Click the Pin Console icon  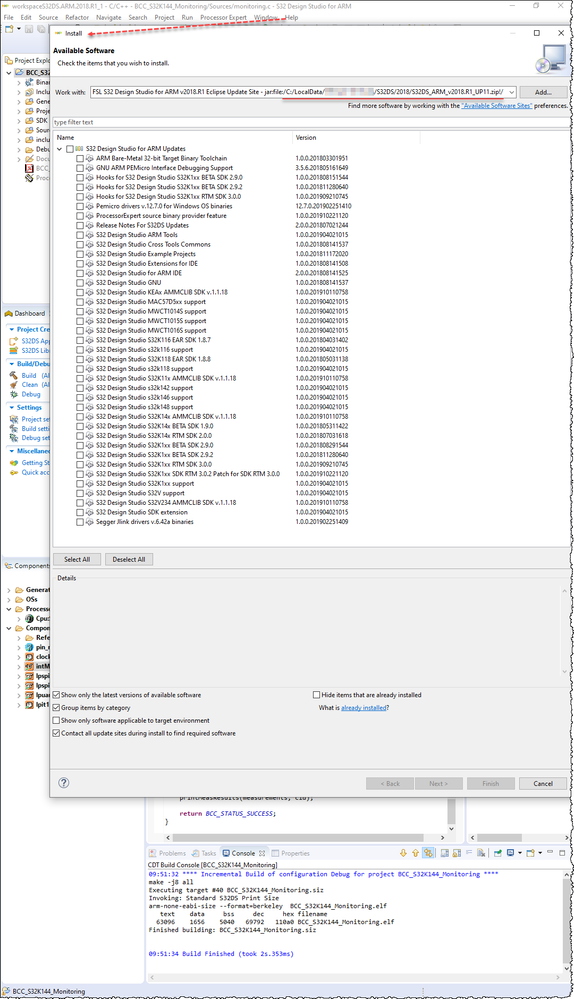point(498,852)
